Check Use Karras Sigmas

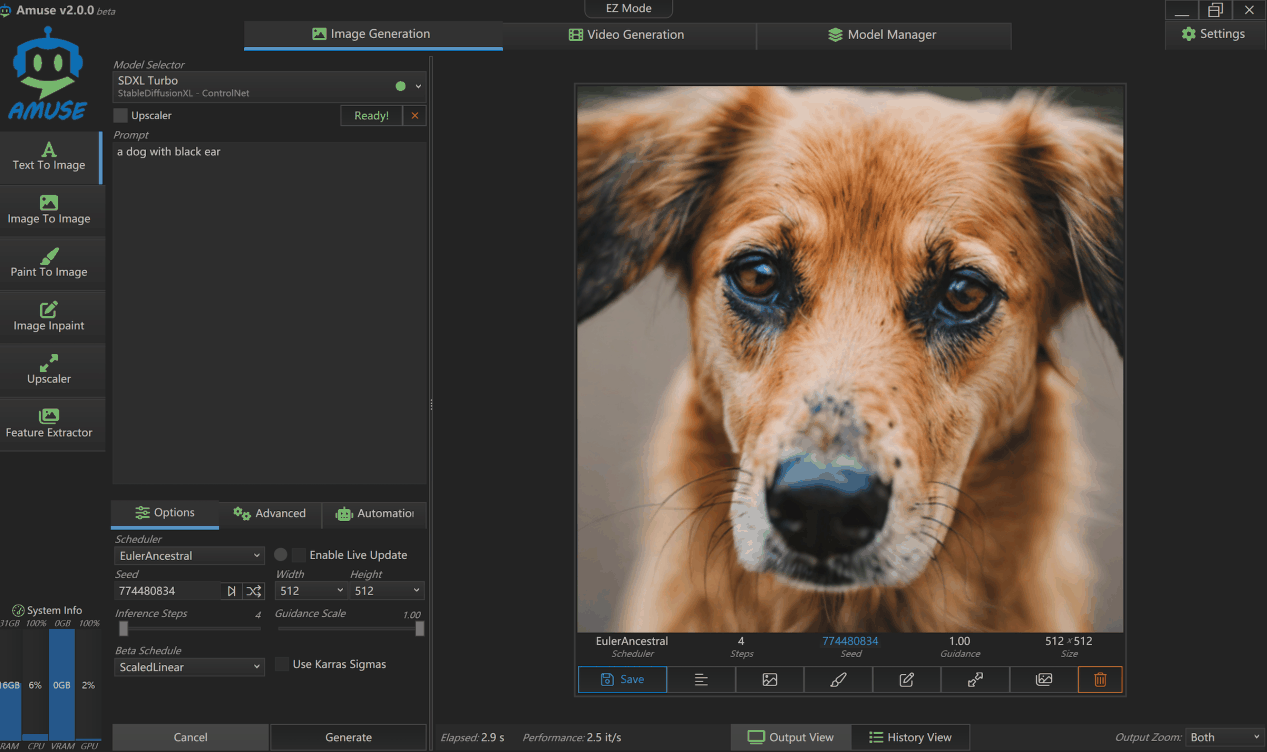pos(282,665)
